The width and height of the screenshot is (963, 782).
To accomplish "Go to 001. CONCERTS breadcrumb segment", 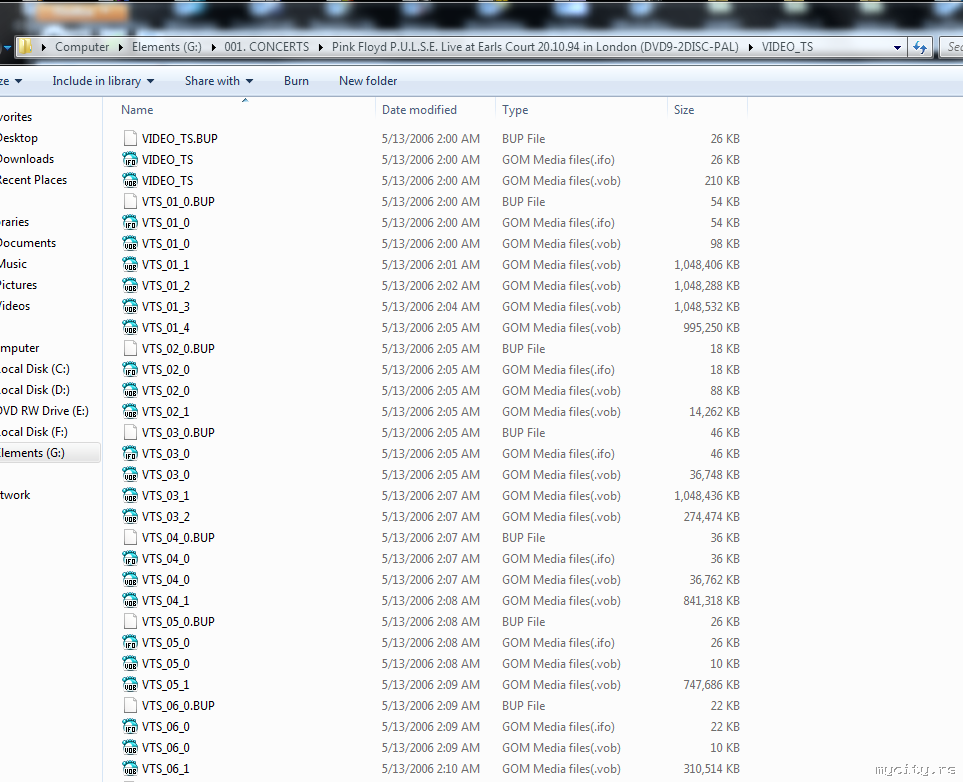I will tap(267, 47).
